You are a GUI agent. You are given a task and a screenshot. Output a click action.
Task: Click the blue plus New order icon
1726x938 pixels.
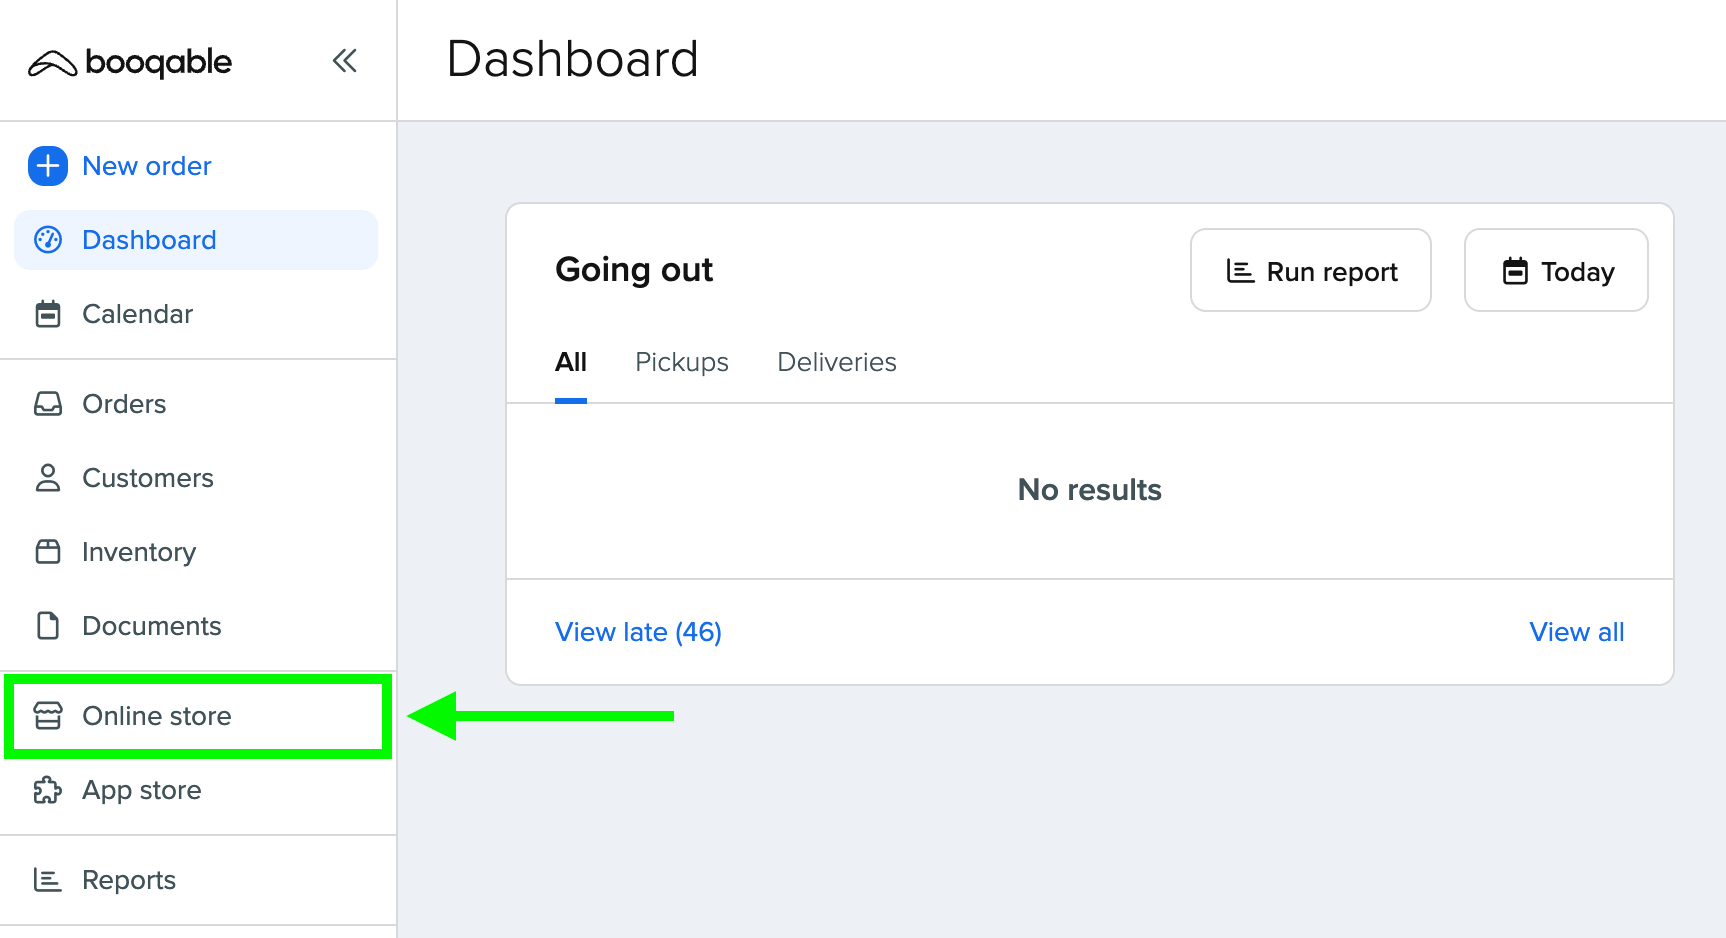tap(48, 166)
